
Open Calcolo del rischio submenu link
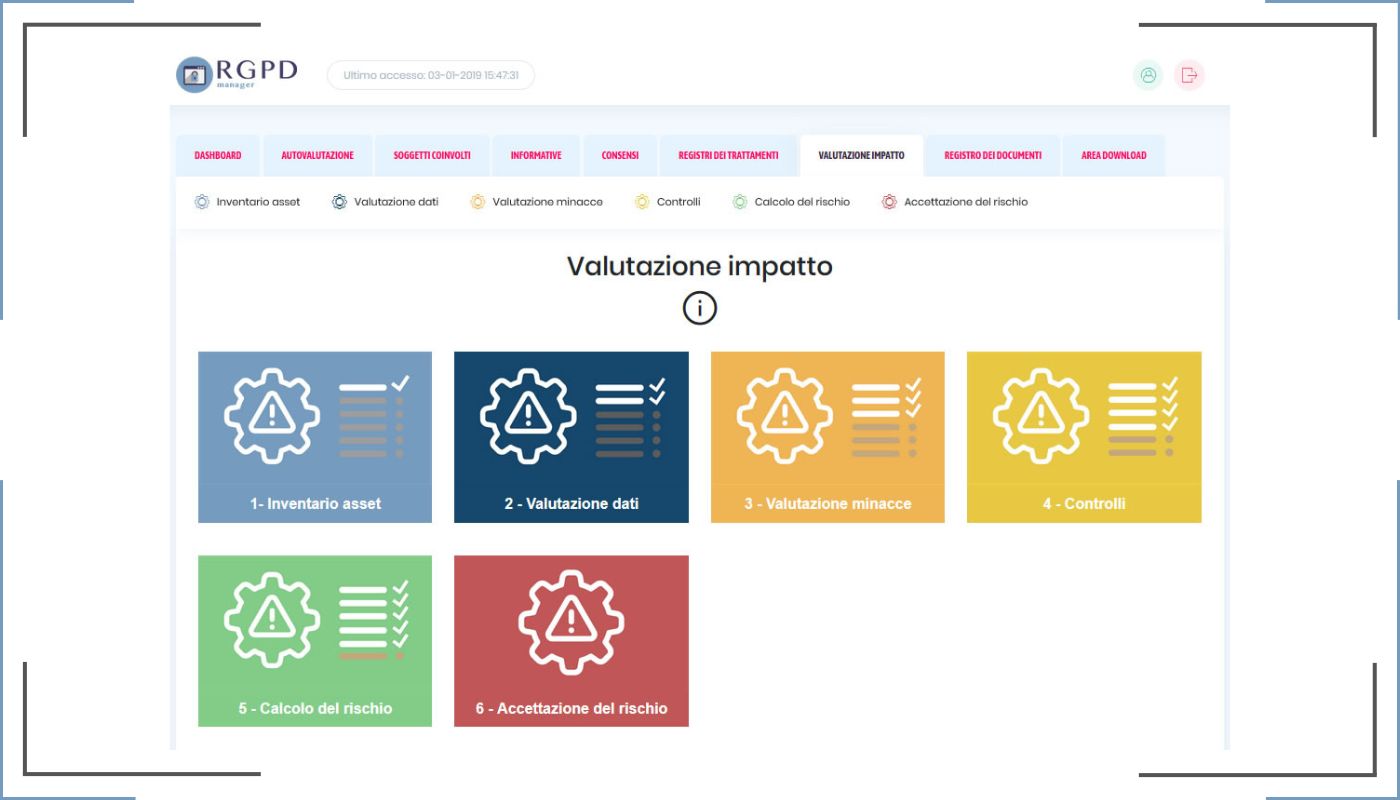[802, 202]
